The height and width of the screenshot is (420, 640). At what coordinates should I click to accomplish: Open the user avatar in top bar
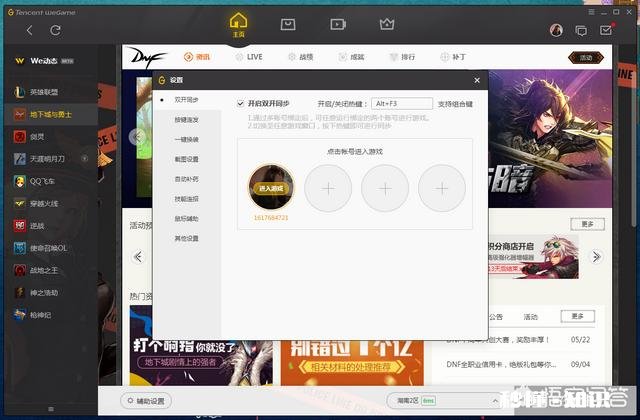(556, 30)
